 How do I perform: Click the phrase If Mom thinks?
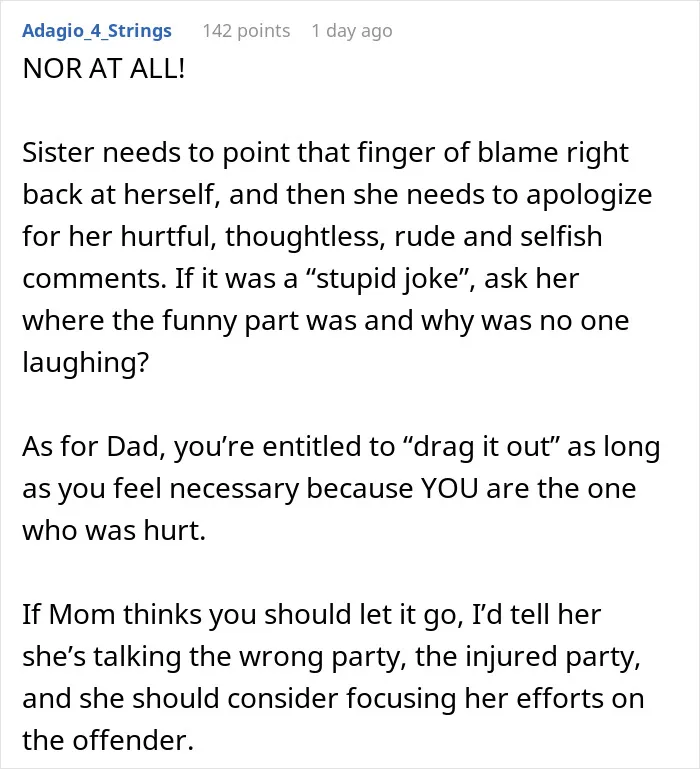(111, 615)
